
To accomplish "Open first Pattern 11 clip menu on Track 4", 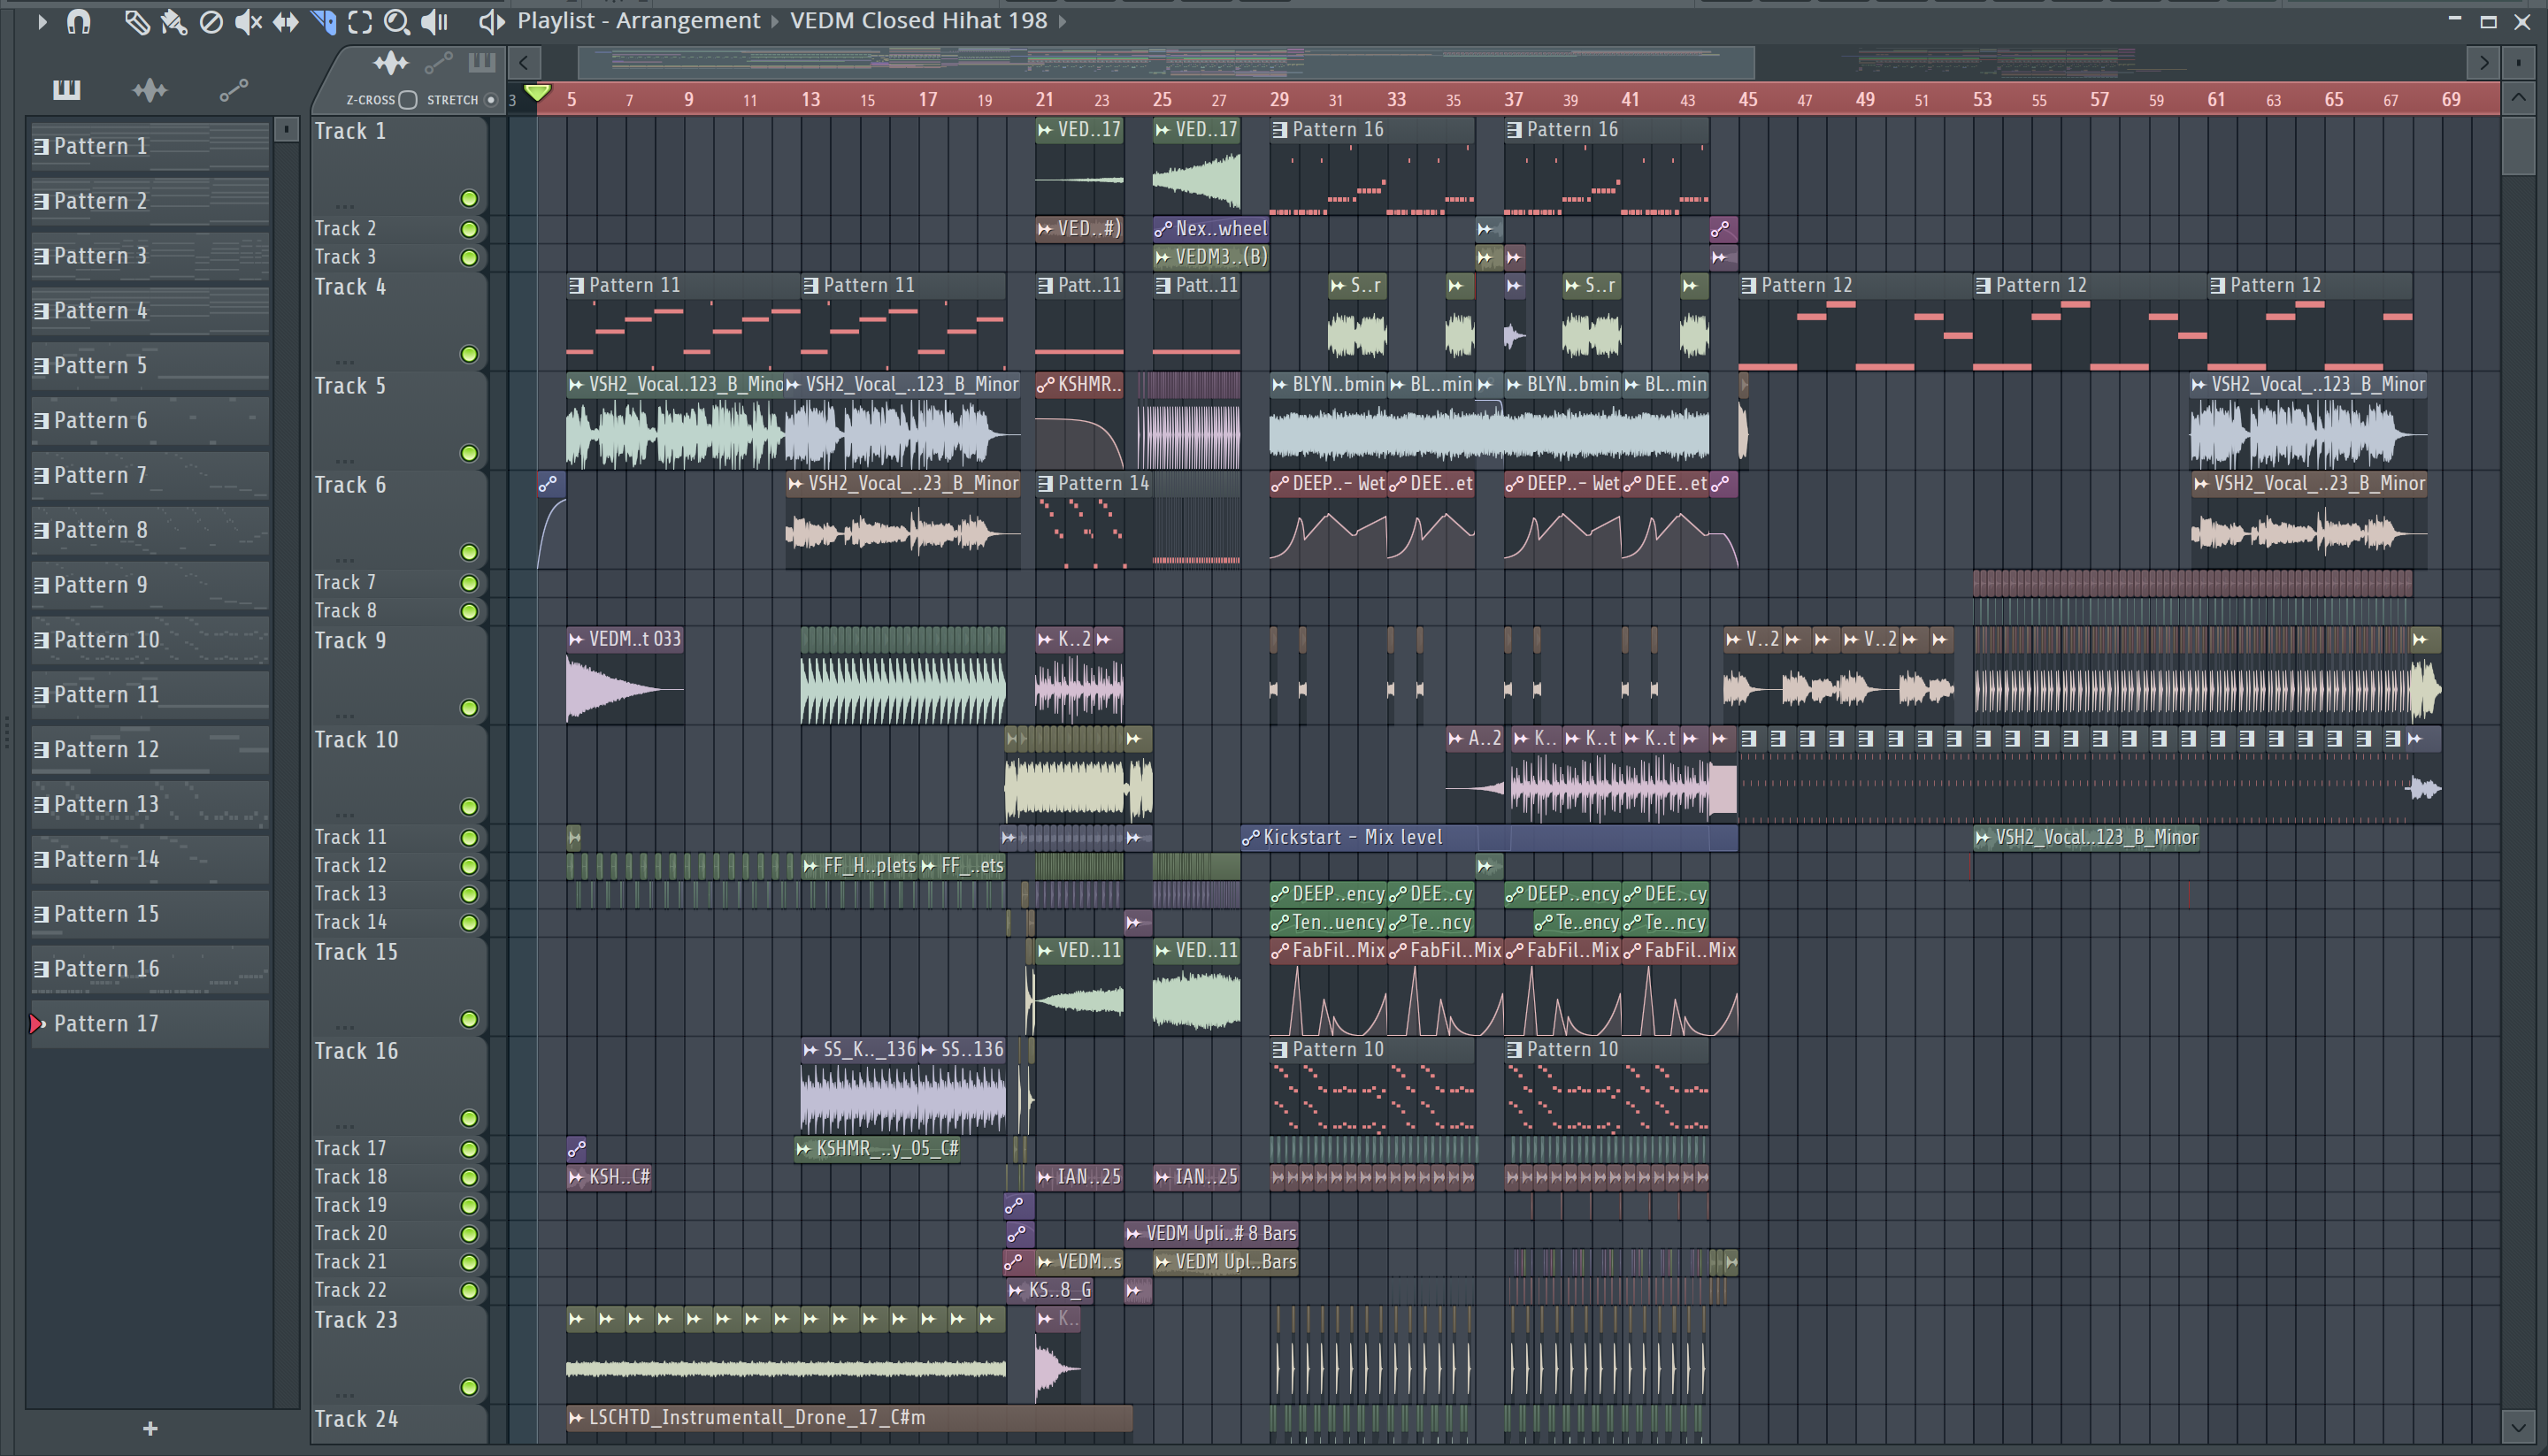I will click(x=576, y=286).
